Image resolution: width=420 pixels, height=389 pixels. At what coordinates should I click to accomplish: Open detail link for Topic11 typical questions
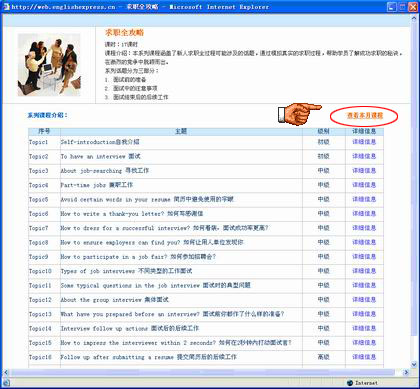click(x=364, y=285)
